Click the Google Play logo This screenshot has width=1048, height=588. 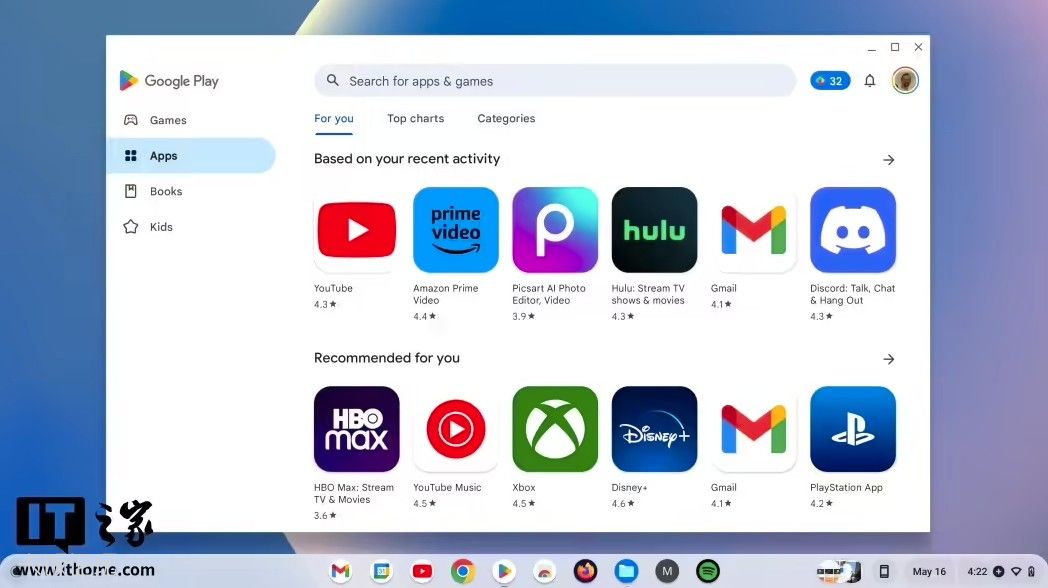tap(169, 81)
